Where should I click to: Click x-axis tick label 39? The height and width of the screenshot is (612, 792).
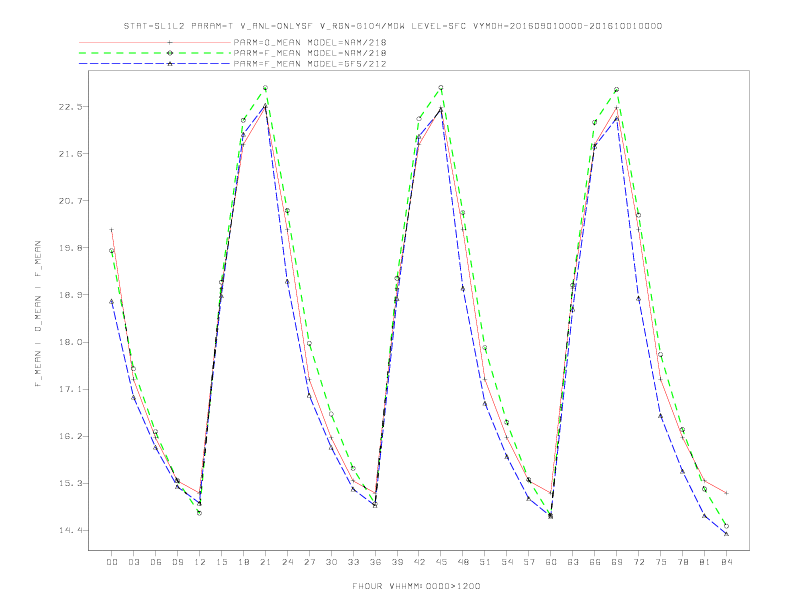click(397, 562)
